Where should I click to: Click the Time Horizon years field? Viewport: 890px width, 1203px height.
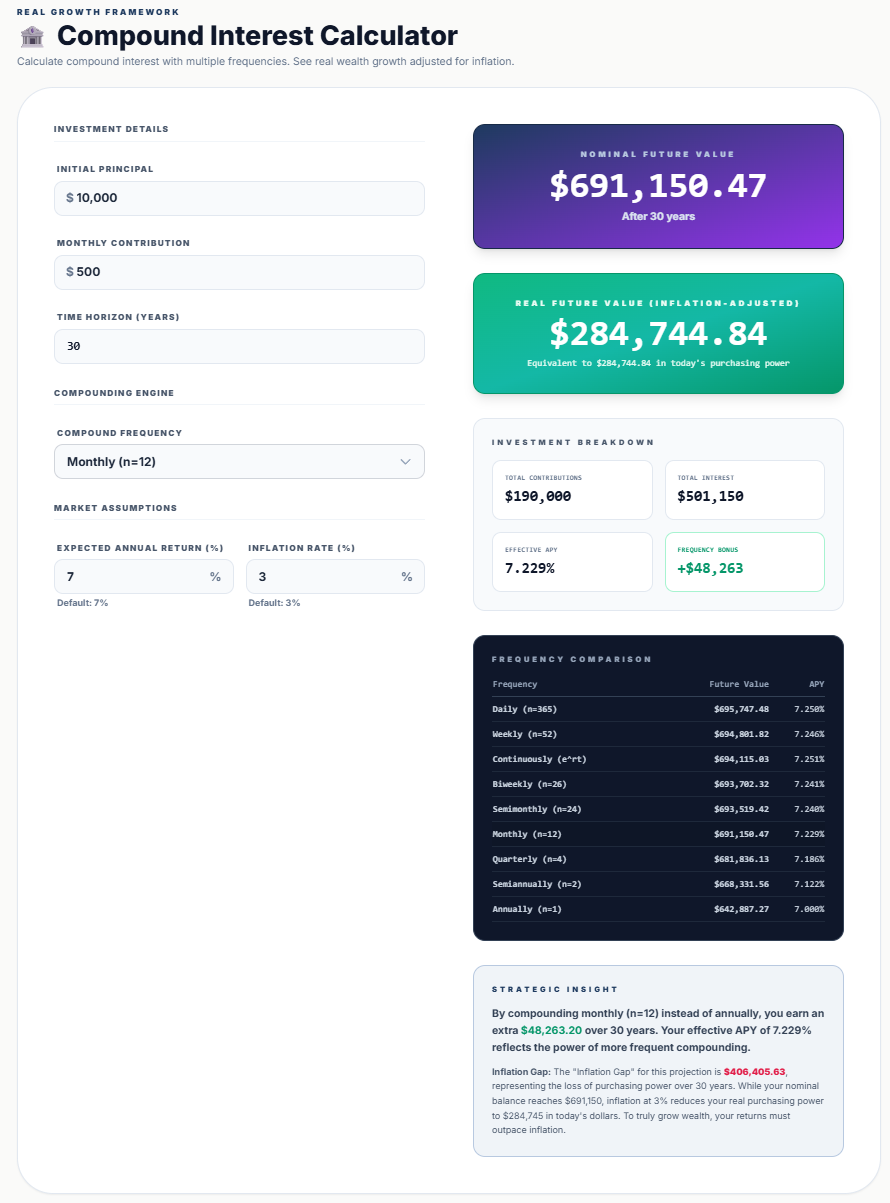point(239,346)
